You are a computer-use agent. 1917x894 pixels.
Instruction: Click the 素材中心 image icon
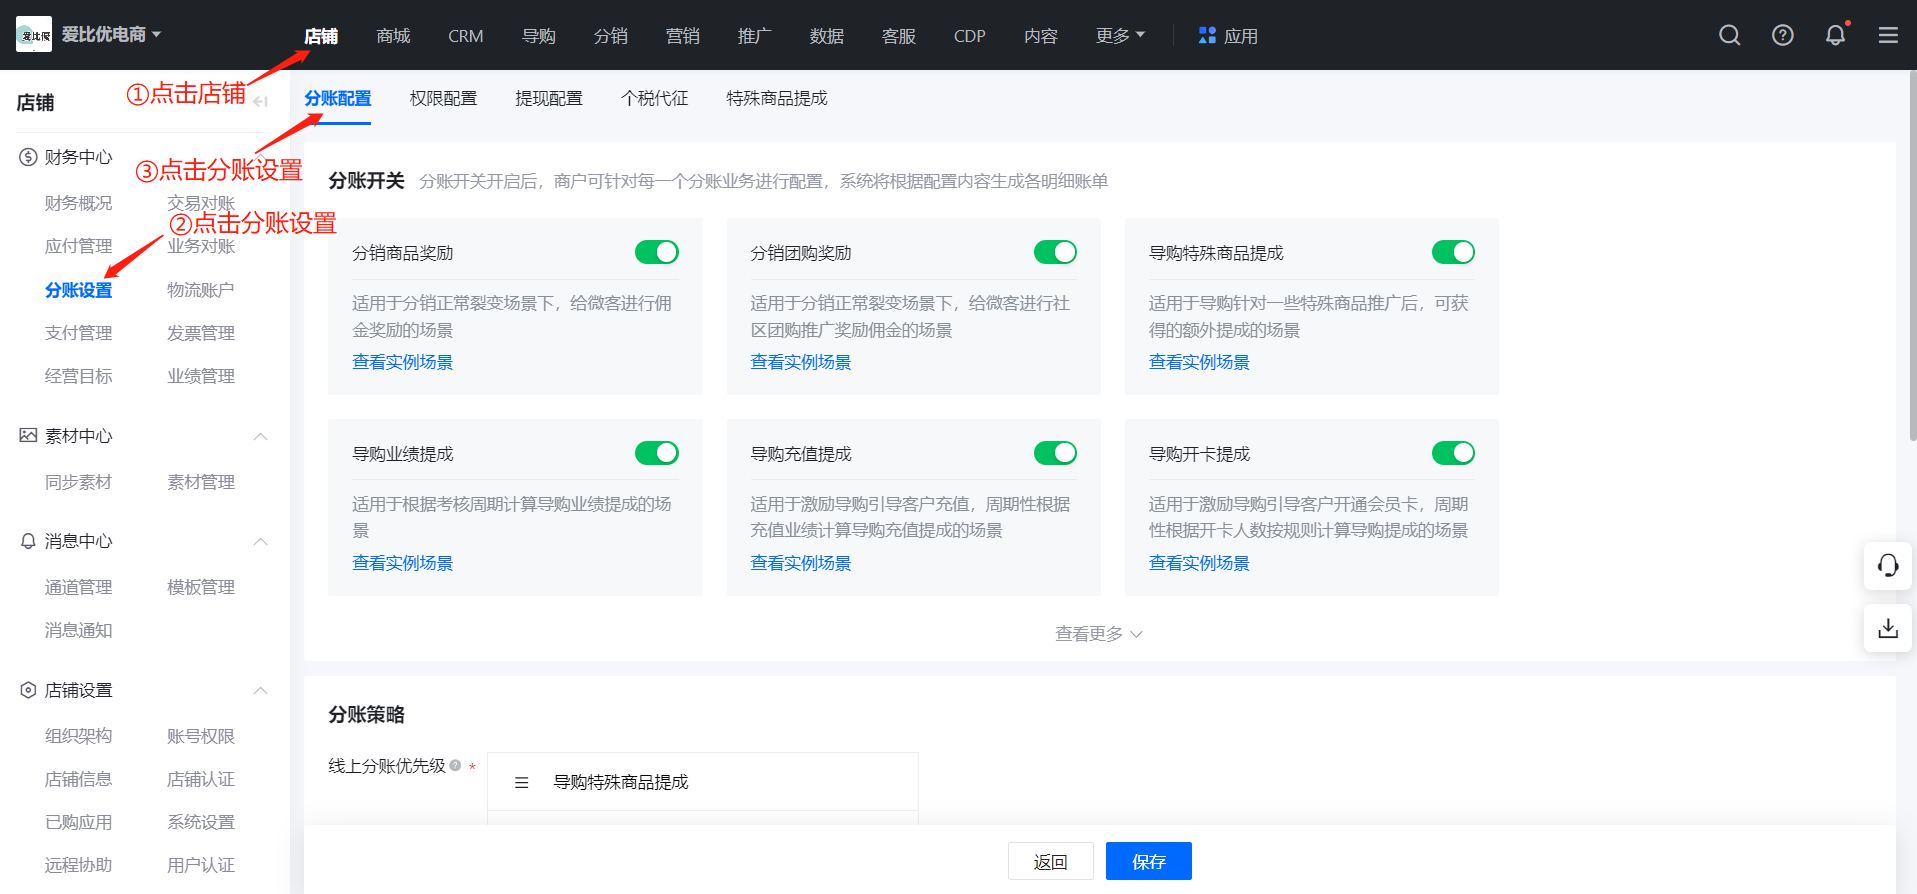coord(28,436)
